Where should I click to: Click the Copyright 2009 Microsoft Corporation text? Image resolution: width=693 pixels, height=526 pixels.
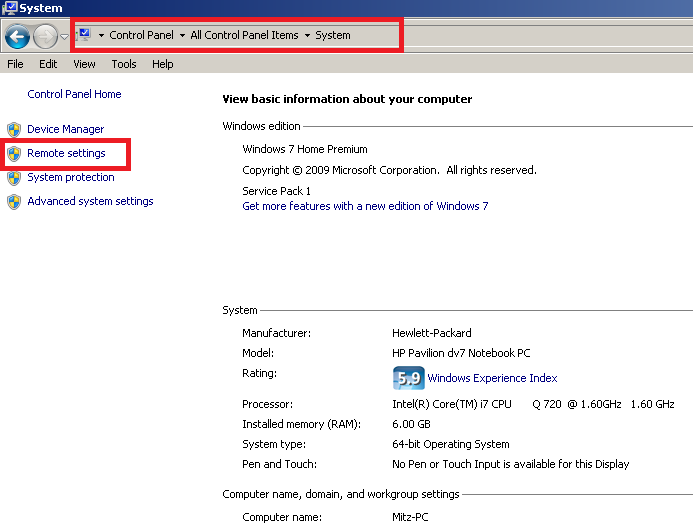(389, 170)
